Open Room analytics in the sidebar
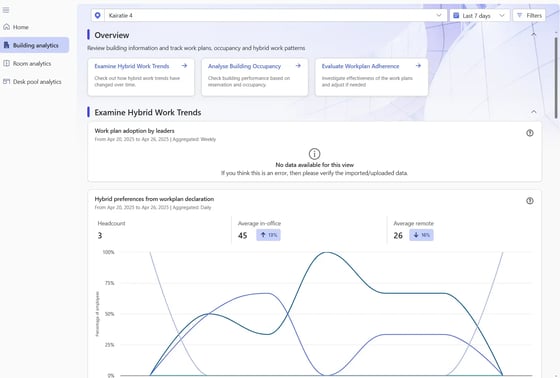 [x=32, y=63]
